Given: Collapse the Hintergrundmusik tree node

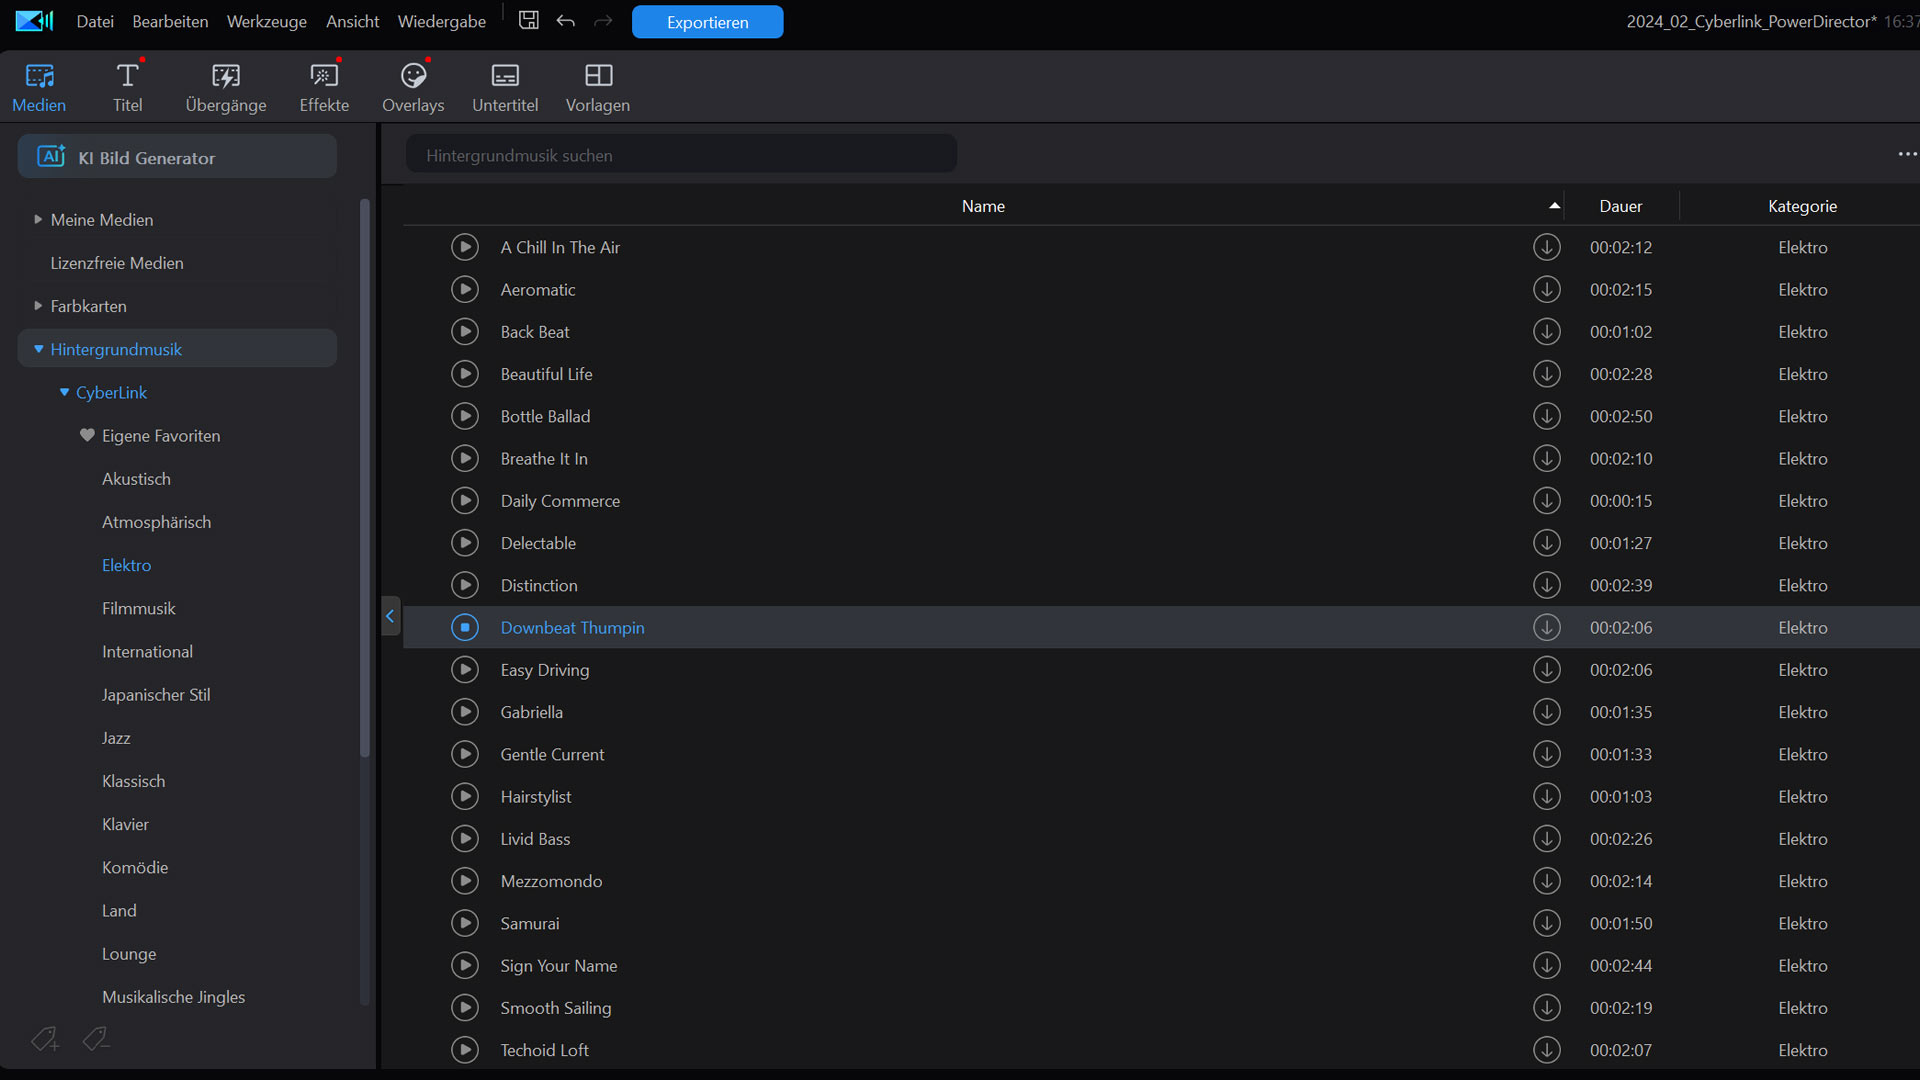Looking at the screenshot, I should (x=38, y=349).
